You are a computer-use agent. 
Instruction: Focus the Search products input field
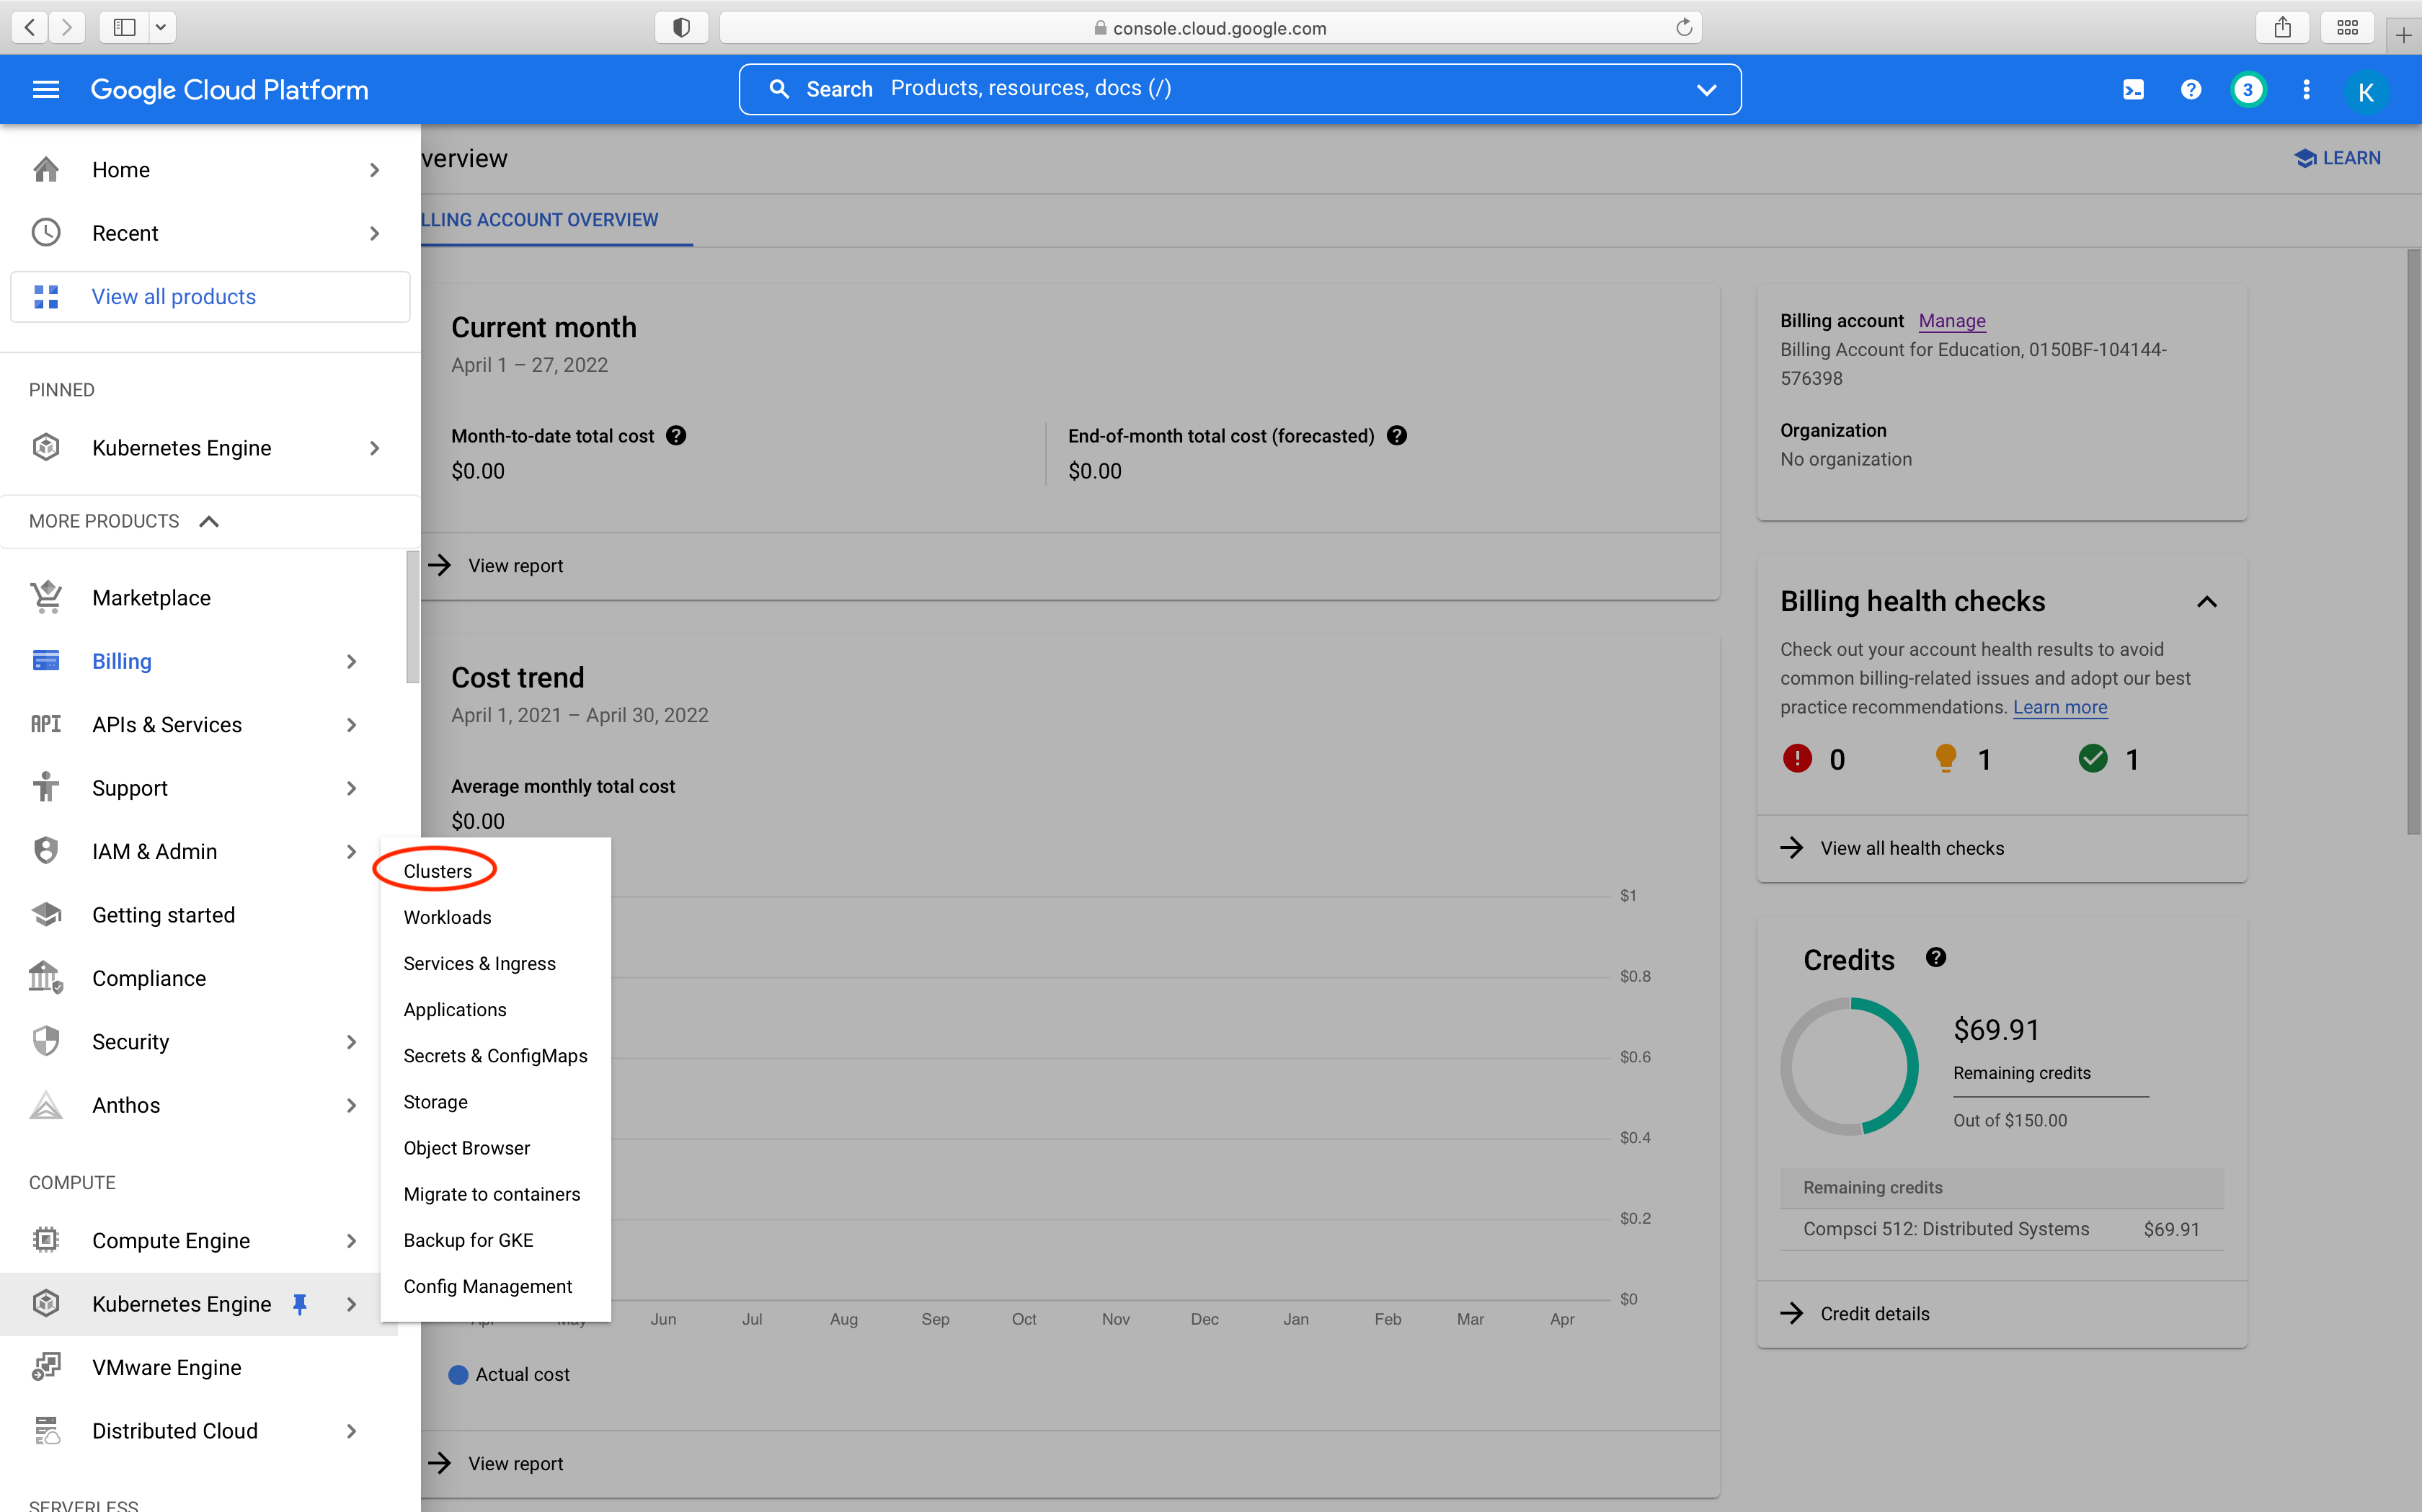point(1240,90)
